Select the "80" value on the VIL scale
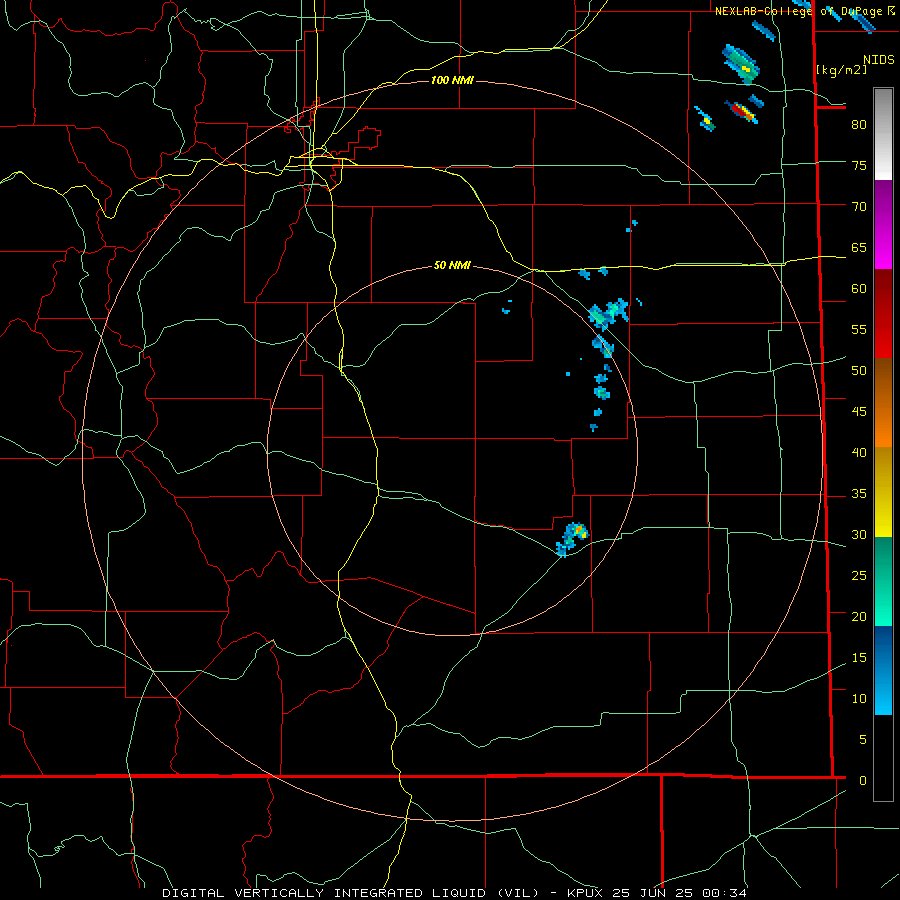This screenshot has width=900, height=900. coord(859,125)
